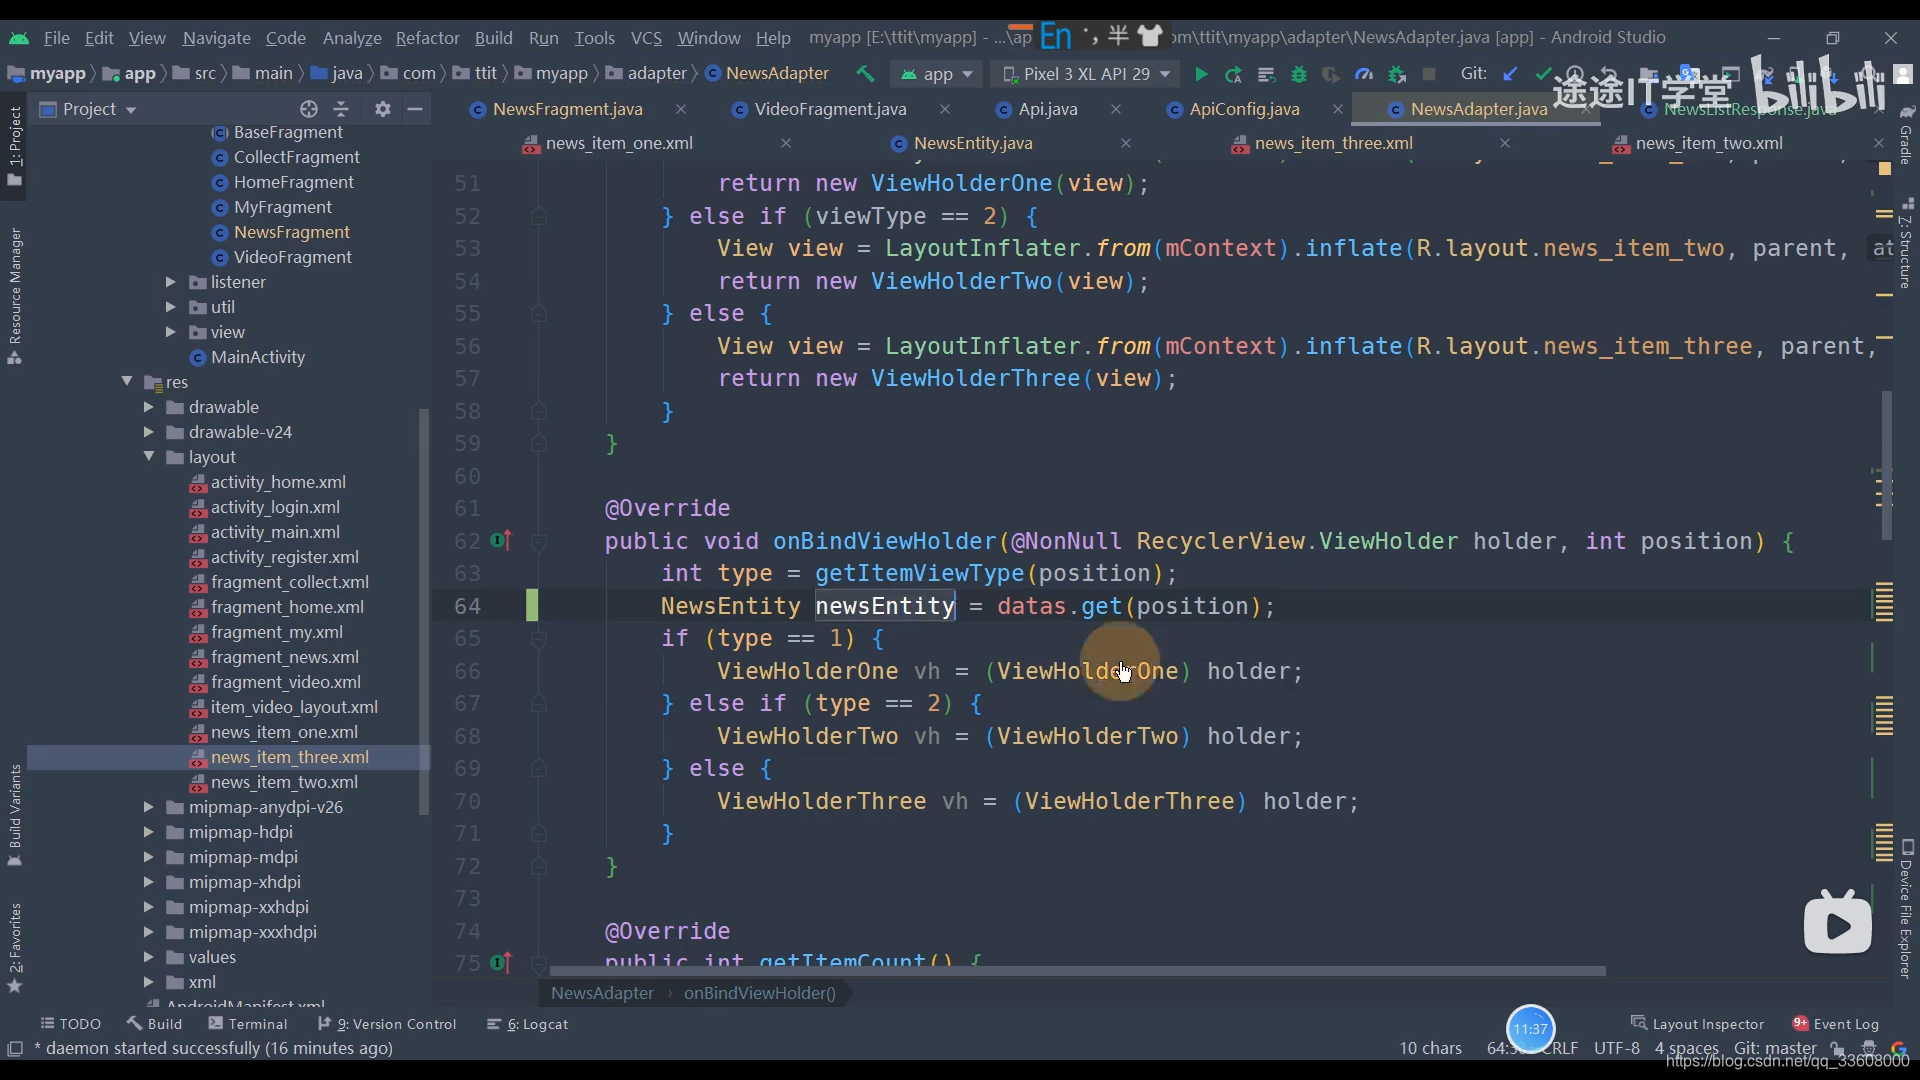
Task: Click the Apply Code Changes icon
Action: (x=1266, y=74)
